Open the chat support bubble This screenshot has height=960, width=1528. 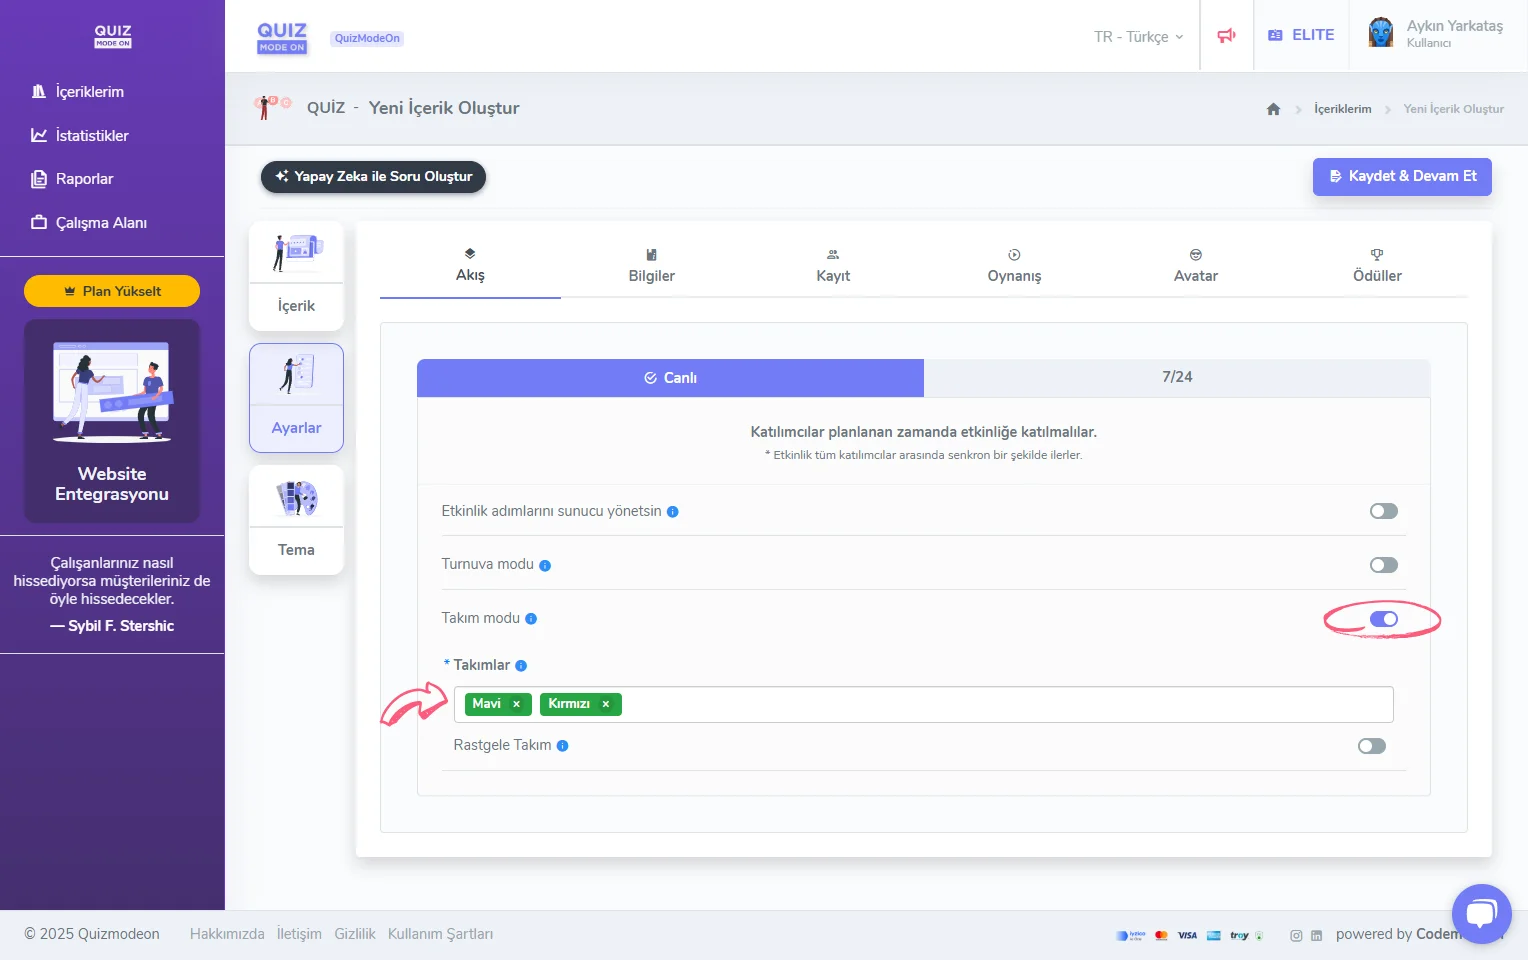[x=1481, y=913]
